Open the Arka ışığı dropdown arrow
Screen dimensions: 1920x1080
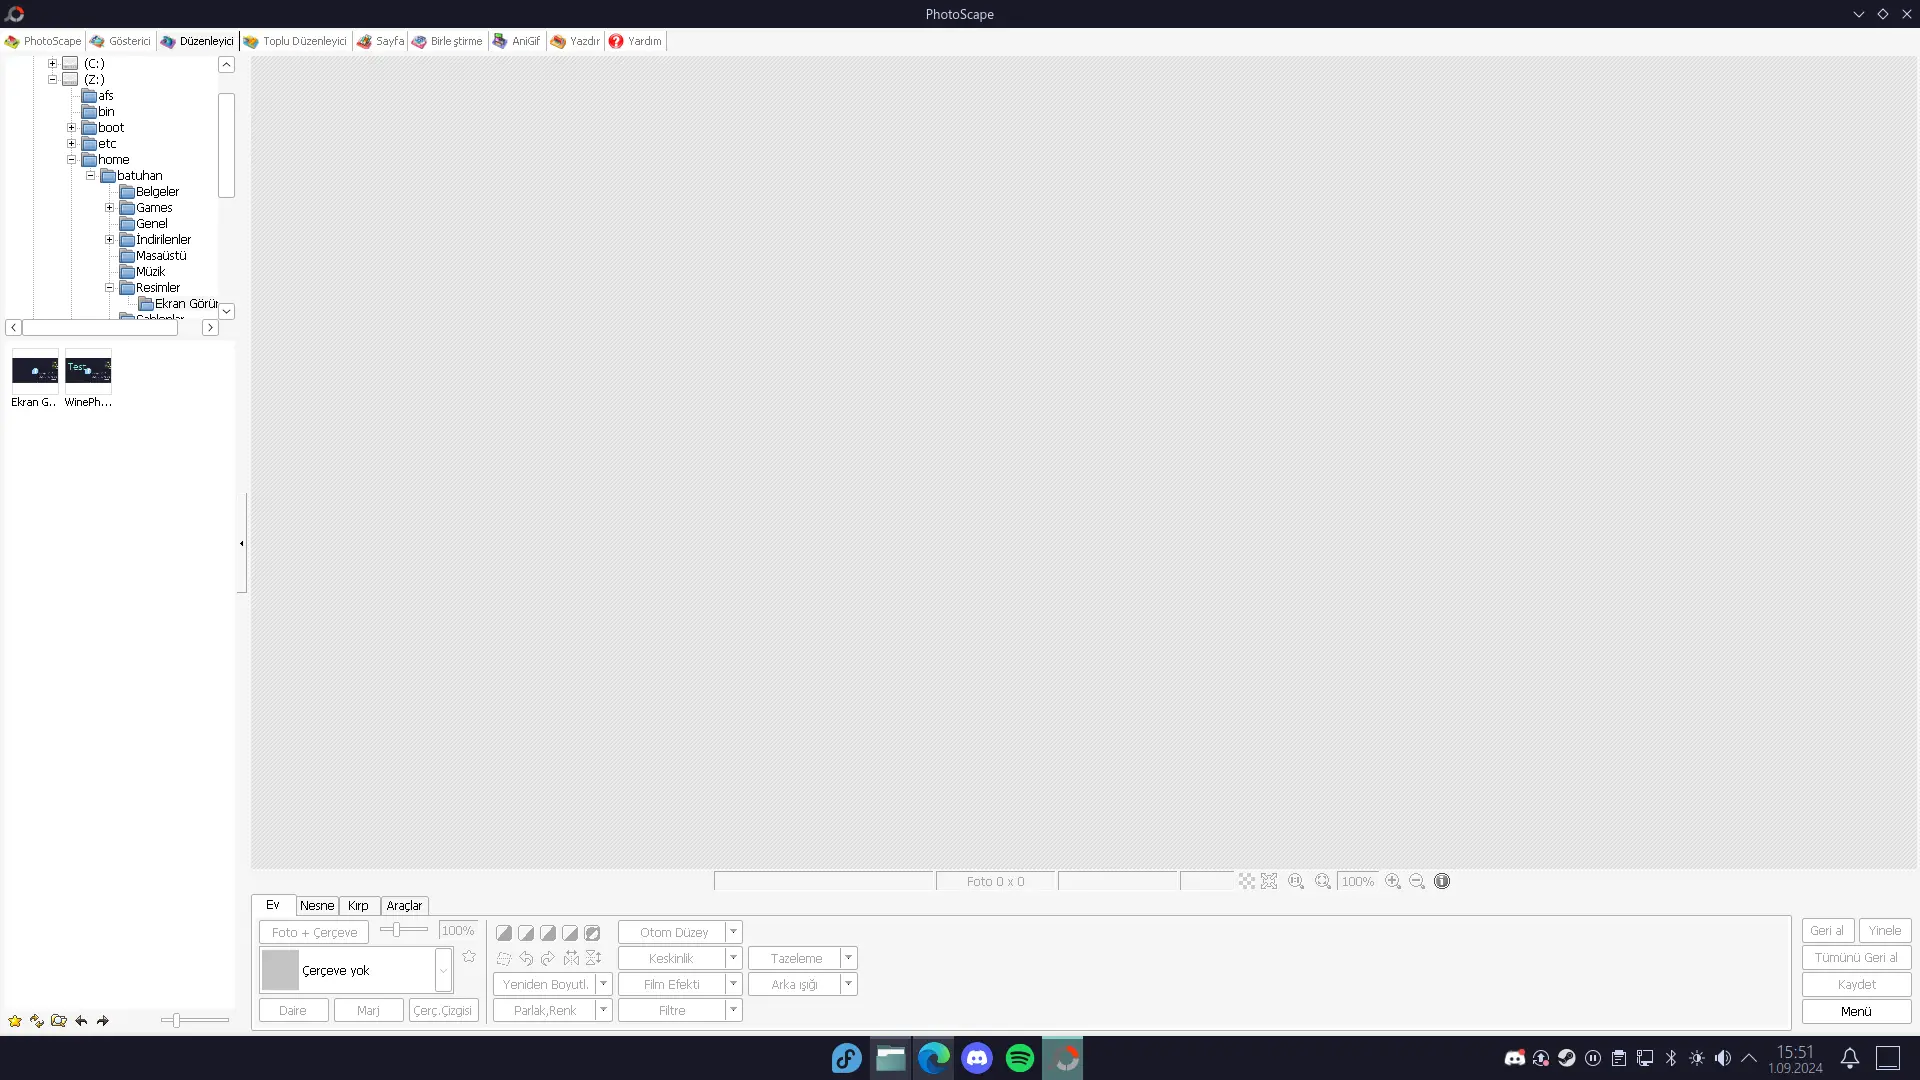tap(848, 984)
